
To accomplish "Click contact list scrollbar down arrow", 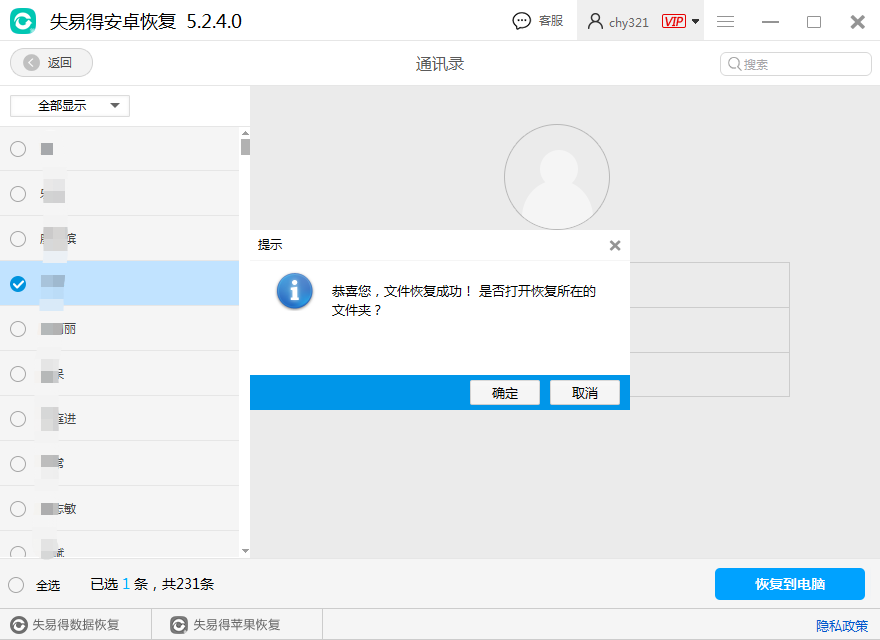I will tap(245, 551).
